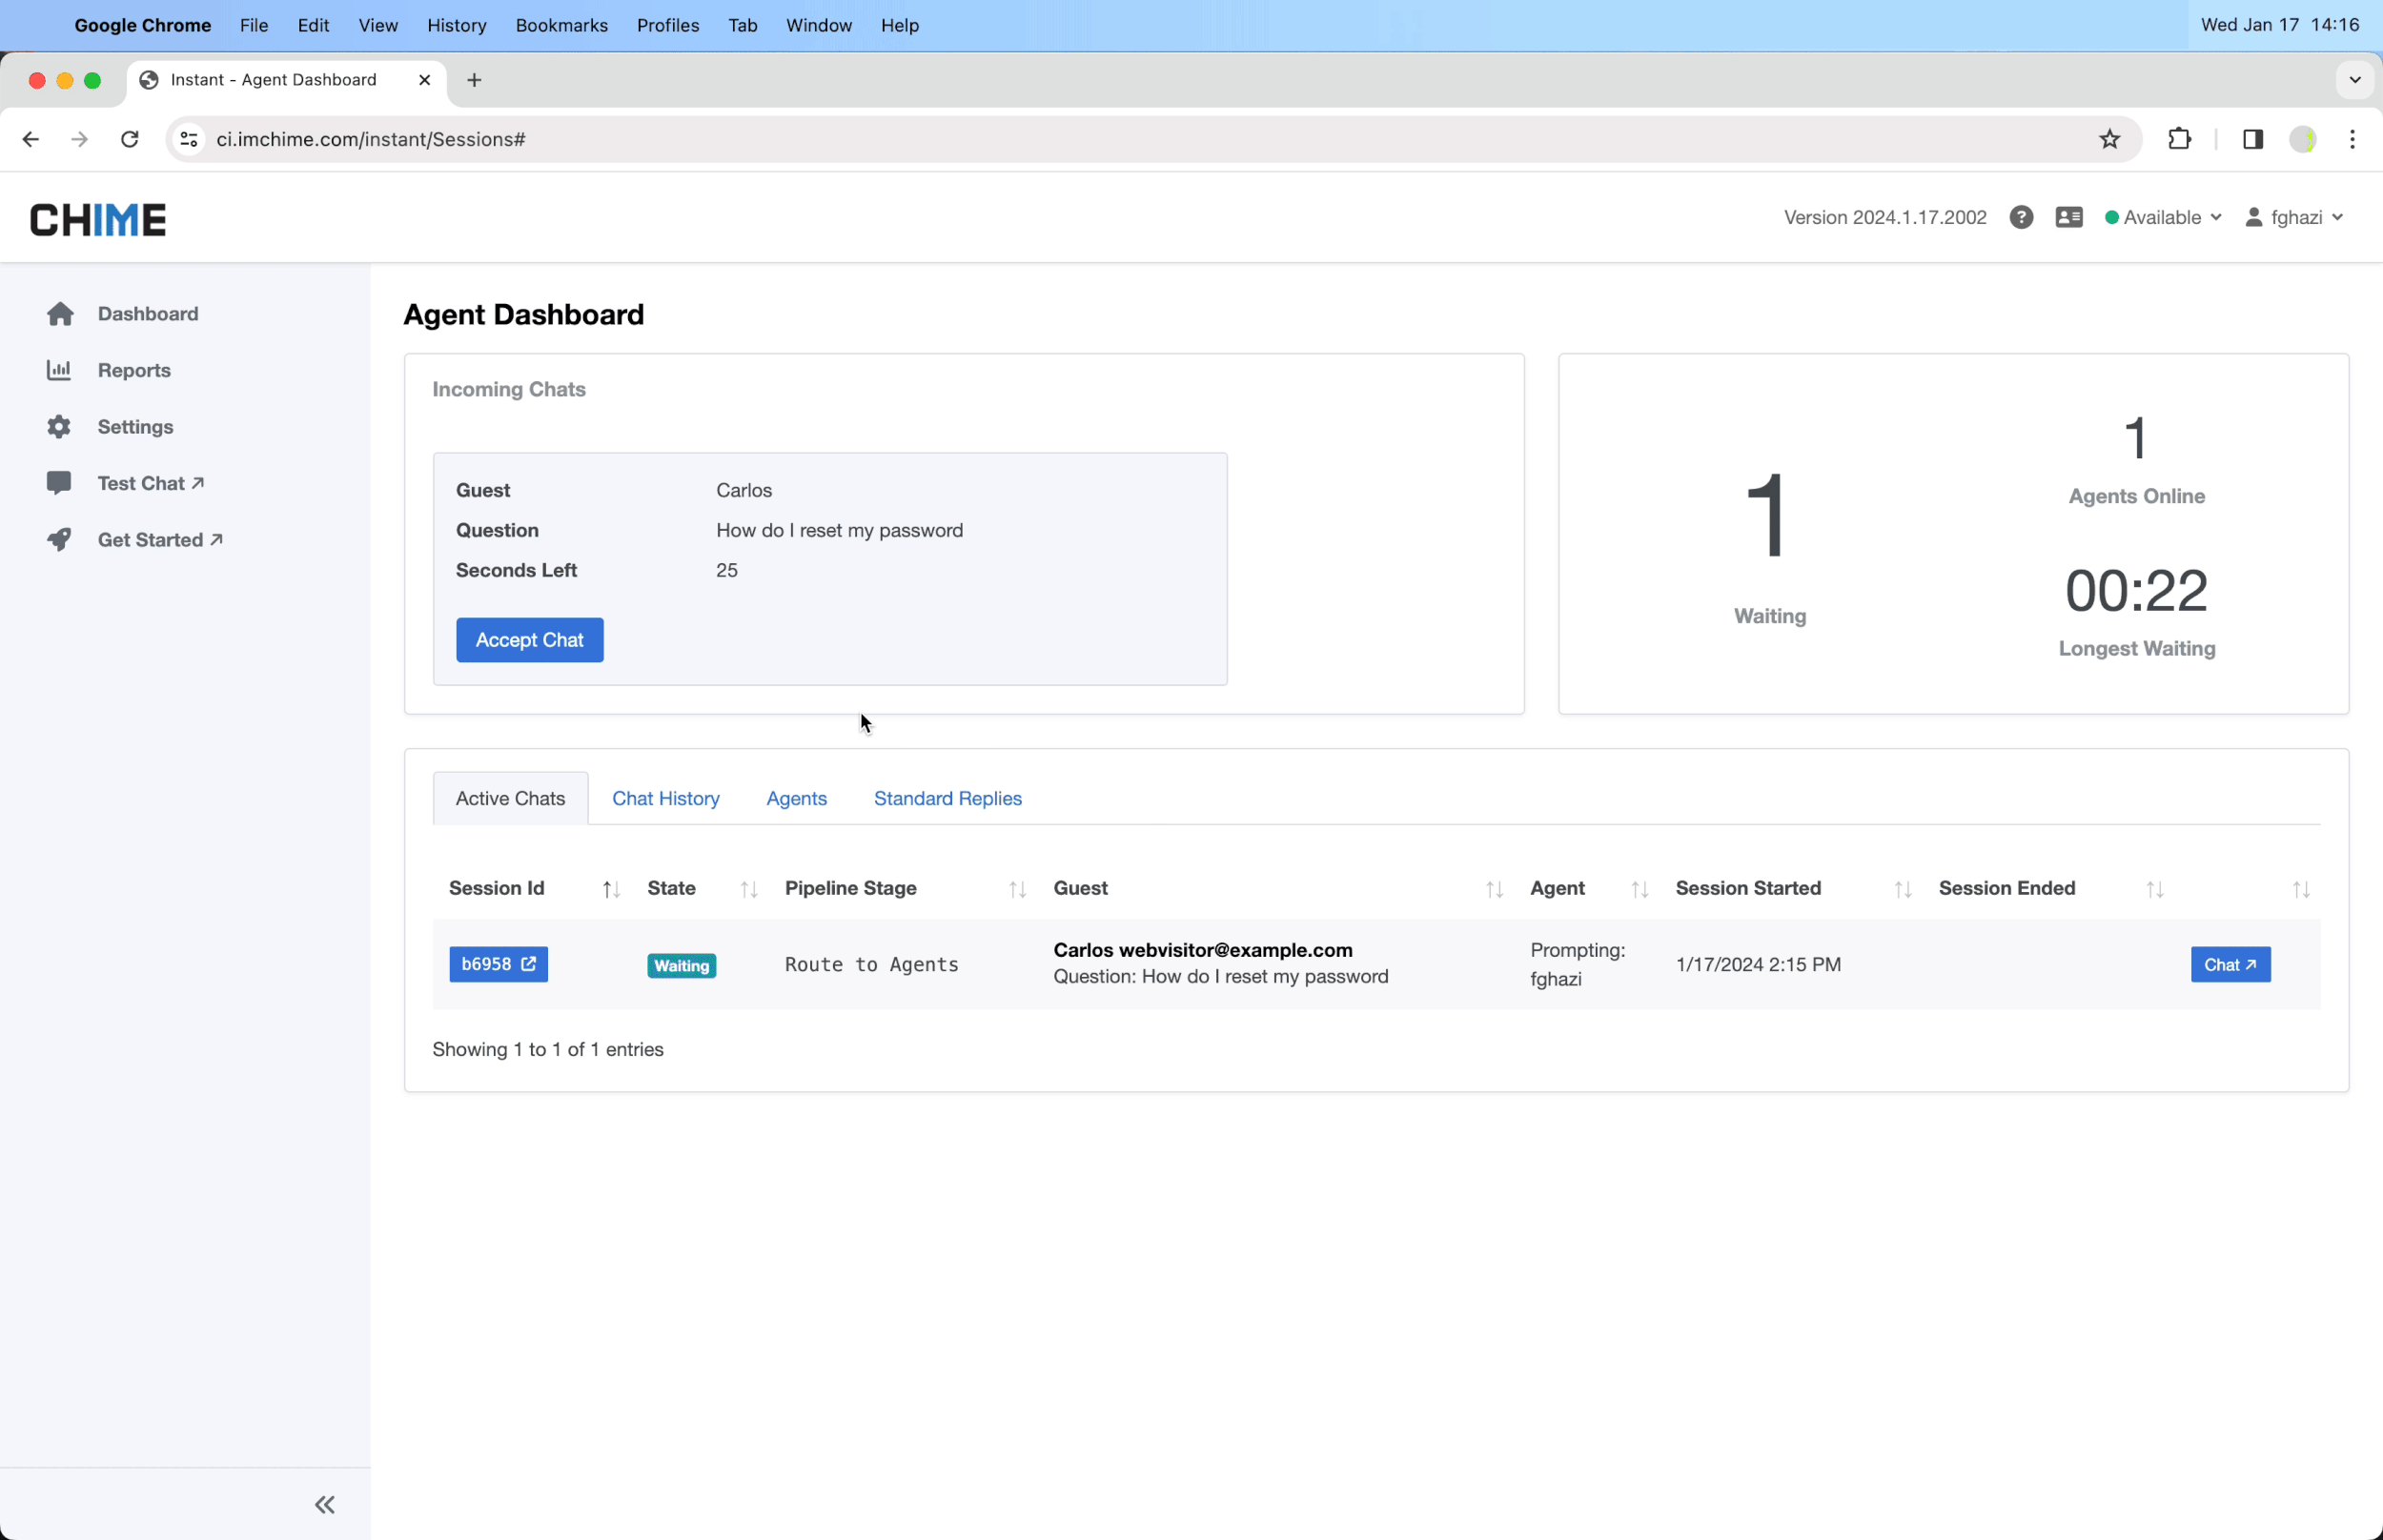Viewport: 2383px width, 1540px height.
Task: Click the Get Started rocket icon
Action: [x=59, y=540]
